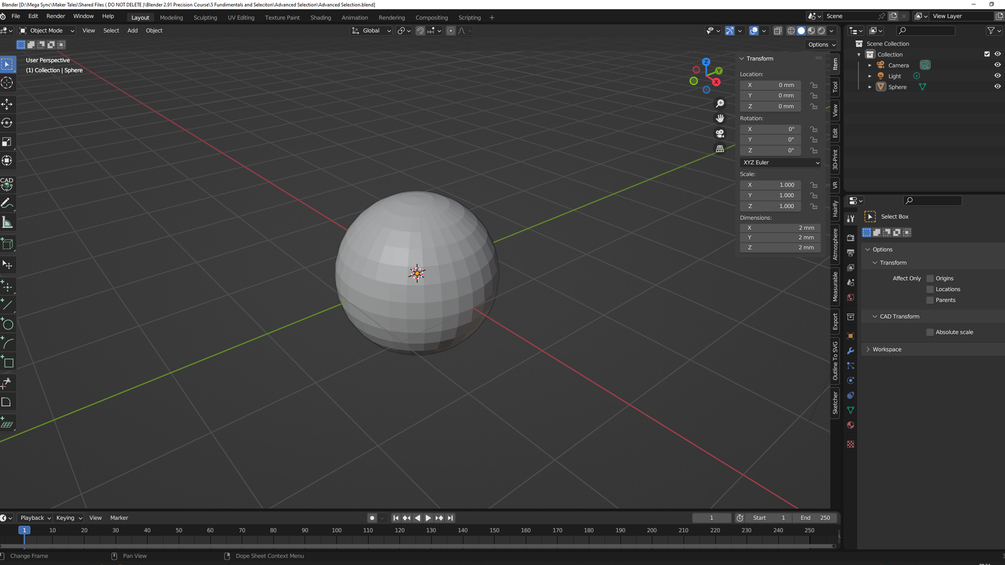This screenshot has width=1005, height=565.
Task: Open the Object Mode dropdown
Action: tap(46, 30)
